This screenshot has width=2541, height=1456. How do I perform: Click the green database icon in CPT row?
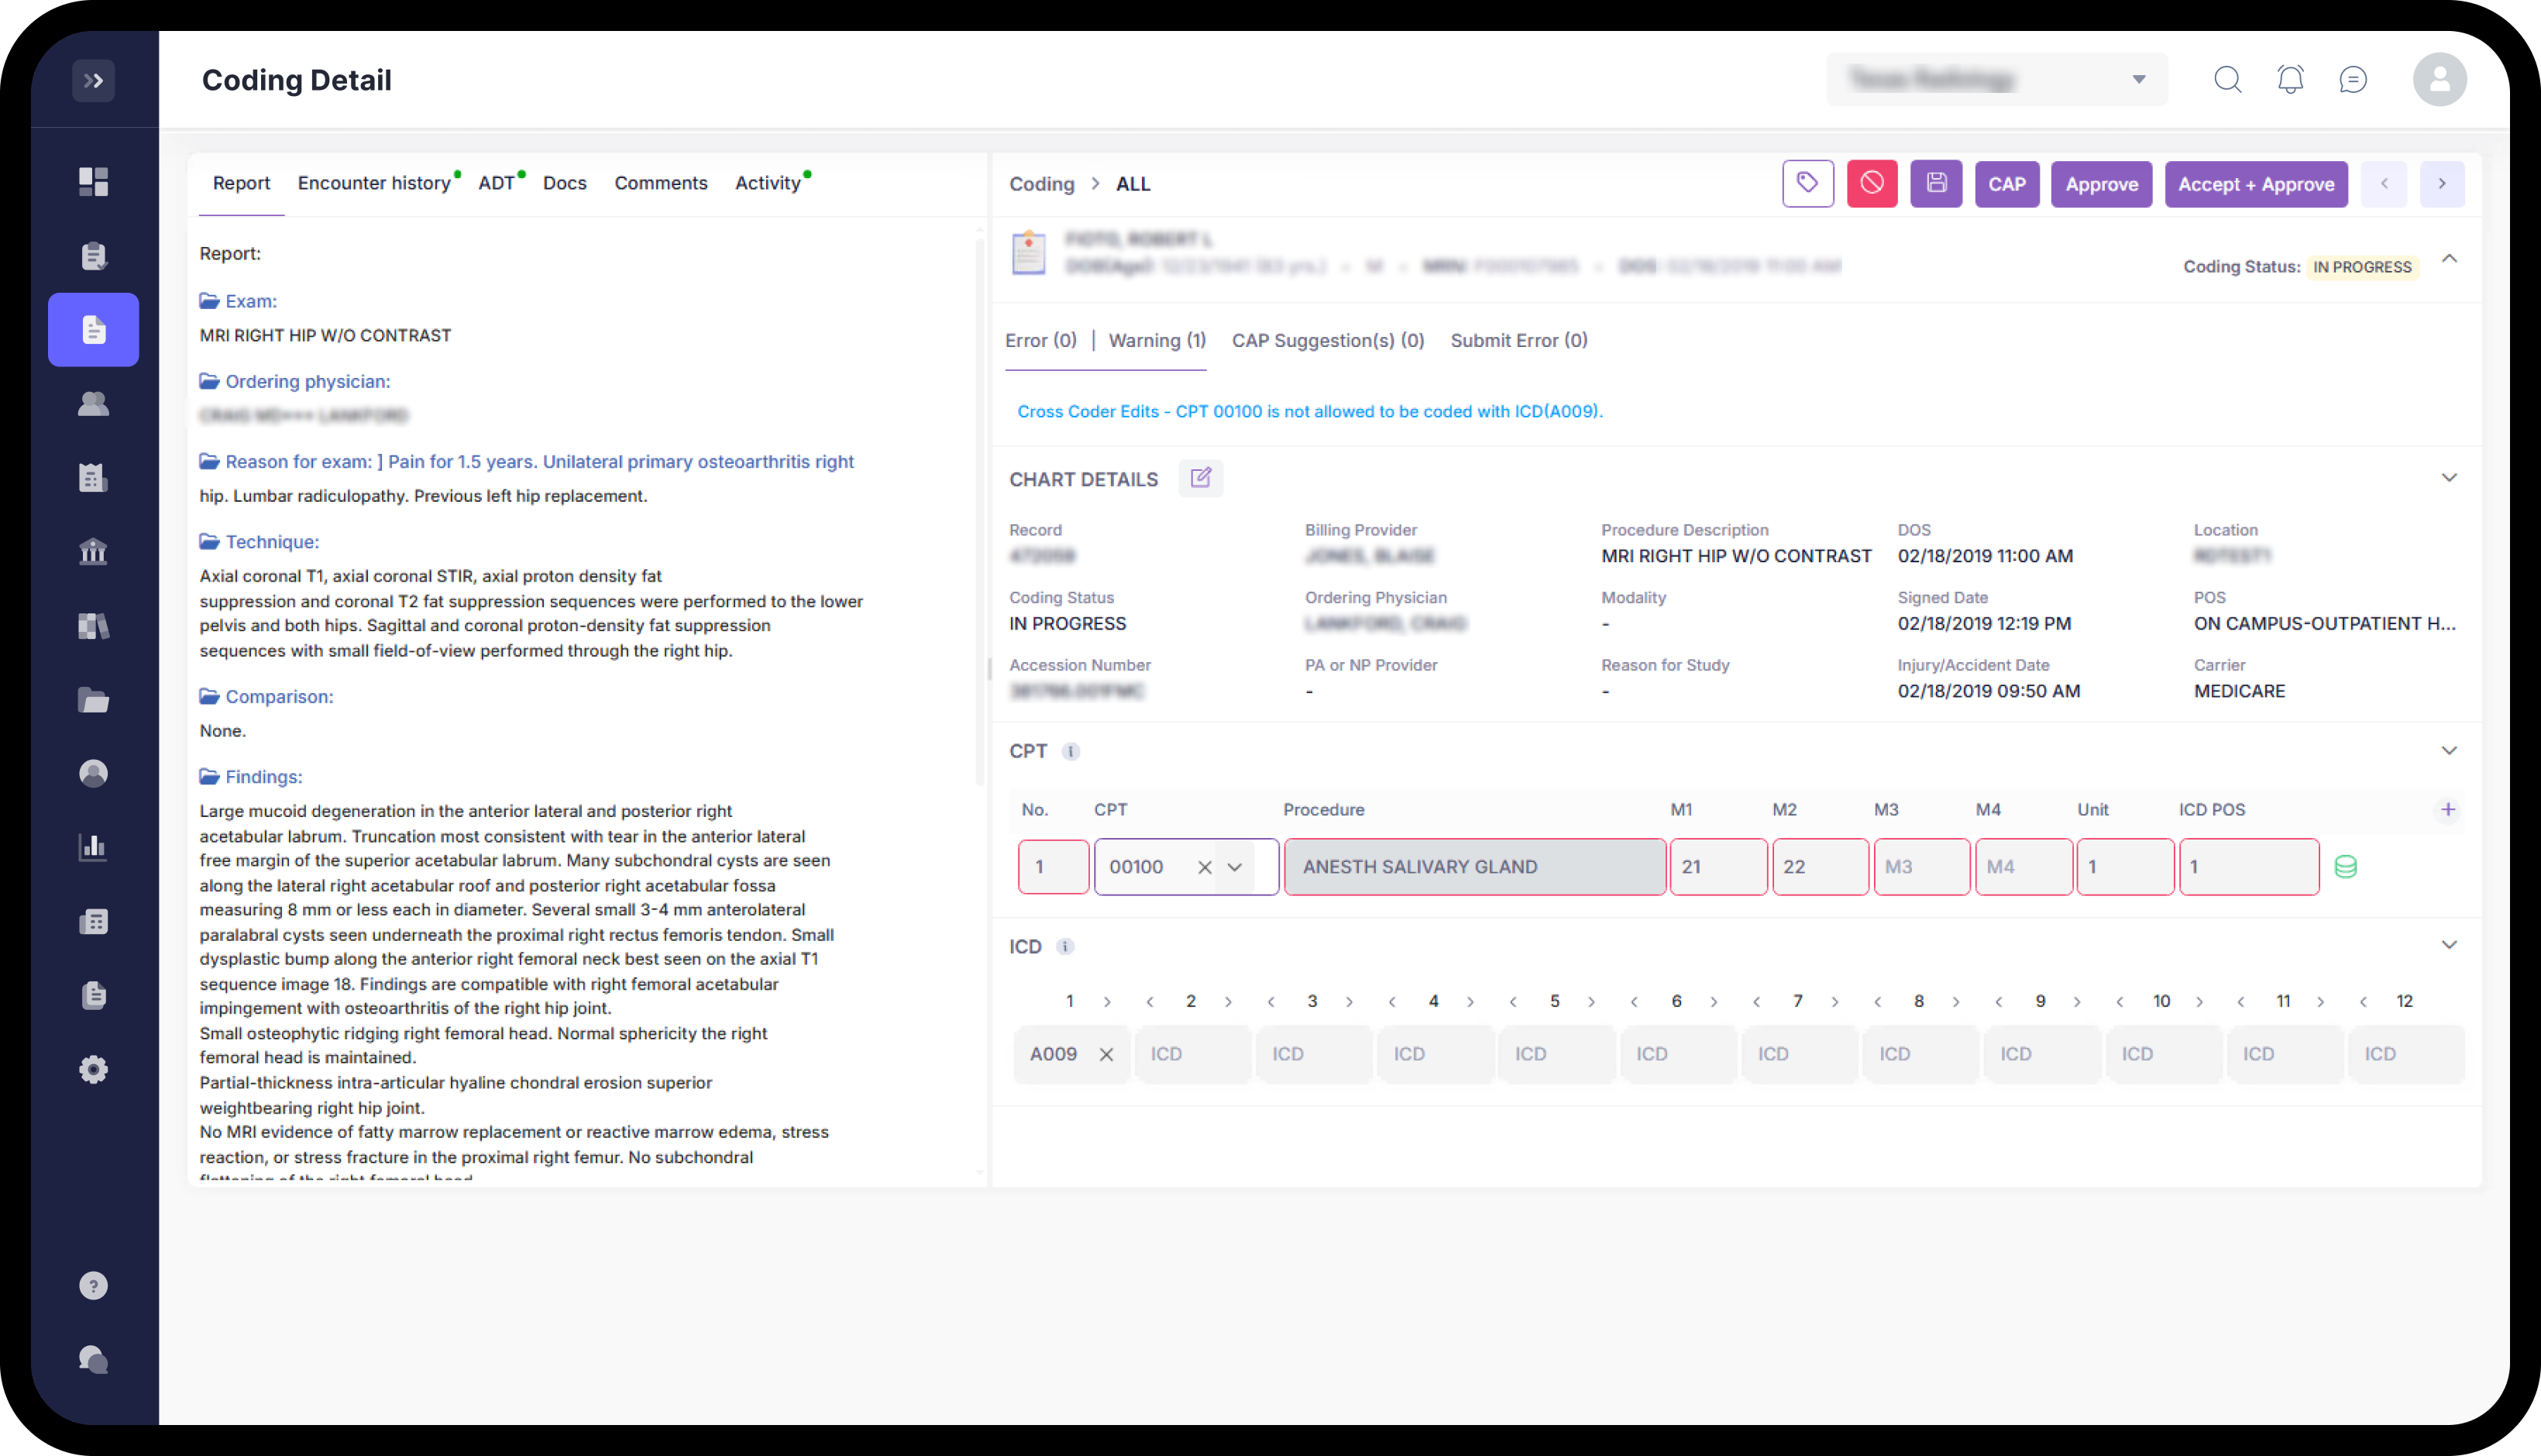pos(2345,867)
